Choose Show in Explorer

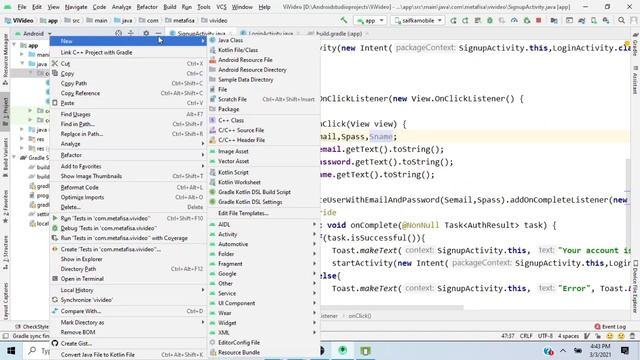(128, 259)
